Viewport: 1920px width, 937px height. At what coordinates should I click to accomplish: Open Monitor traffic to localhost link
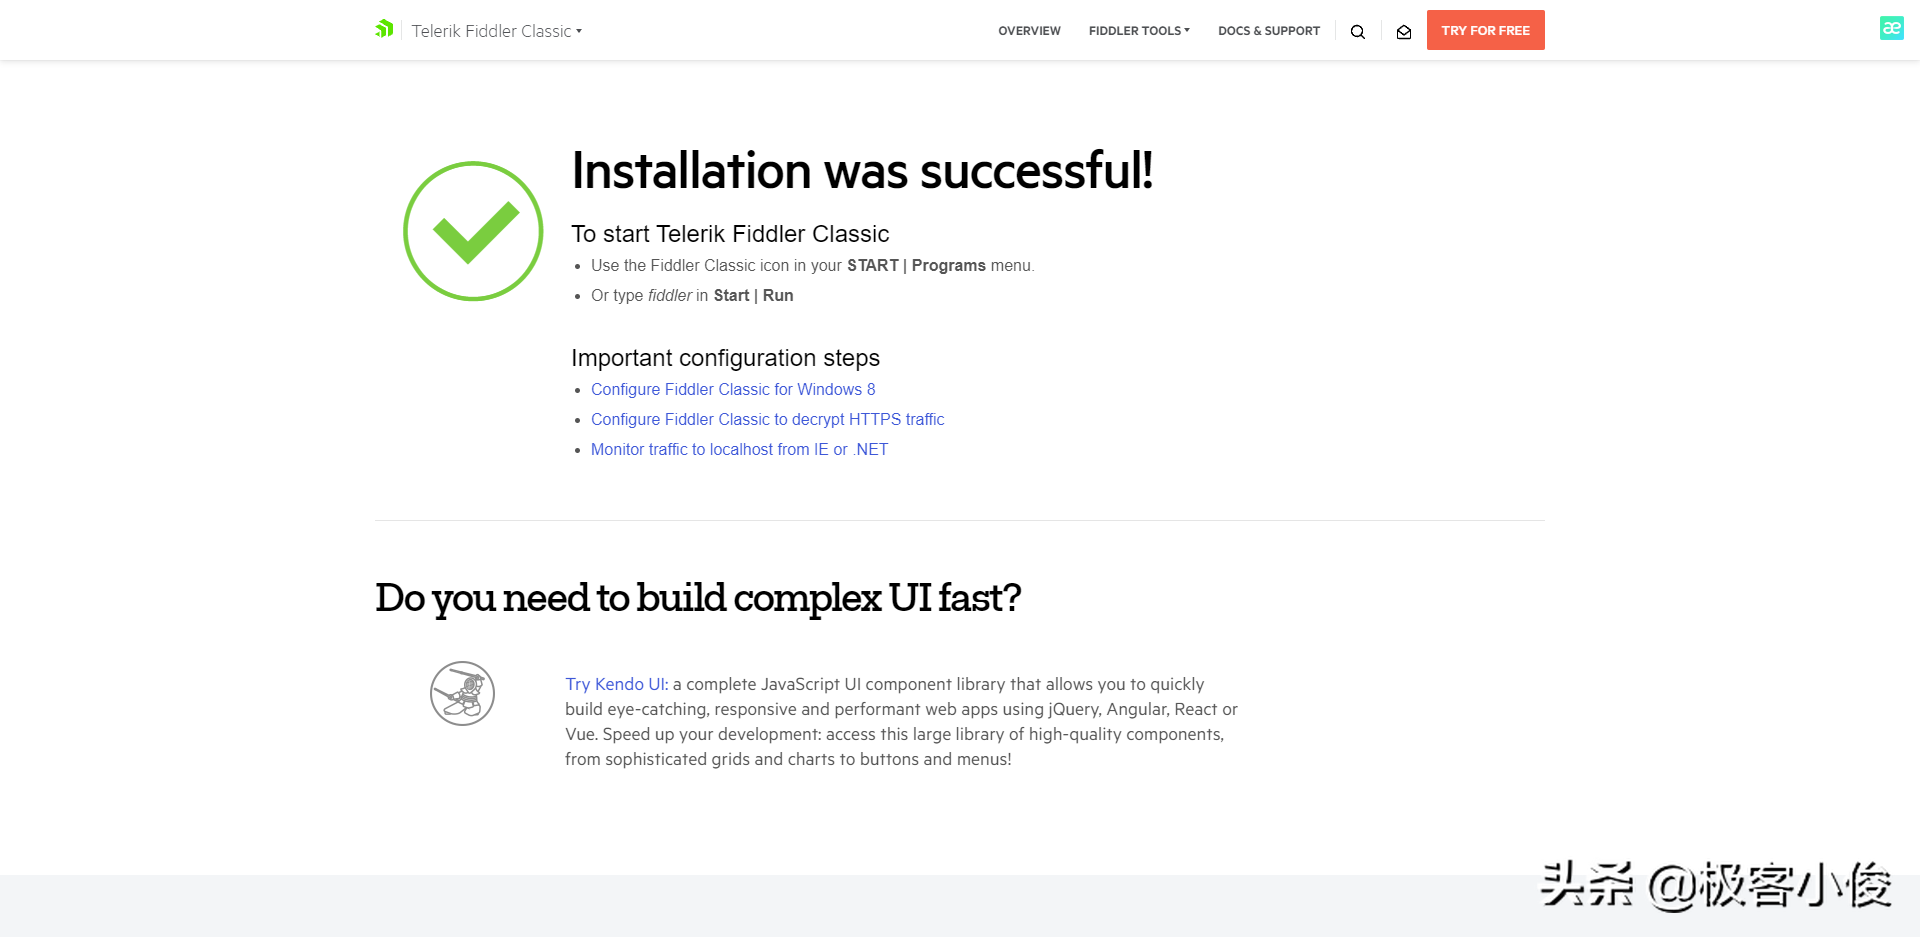click(739, 449)
